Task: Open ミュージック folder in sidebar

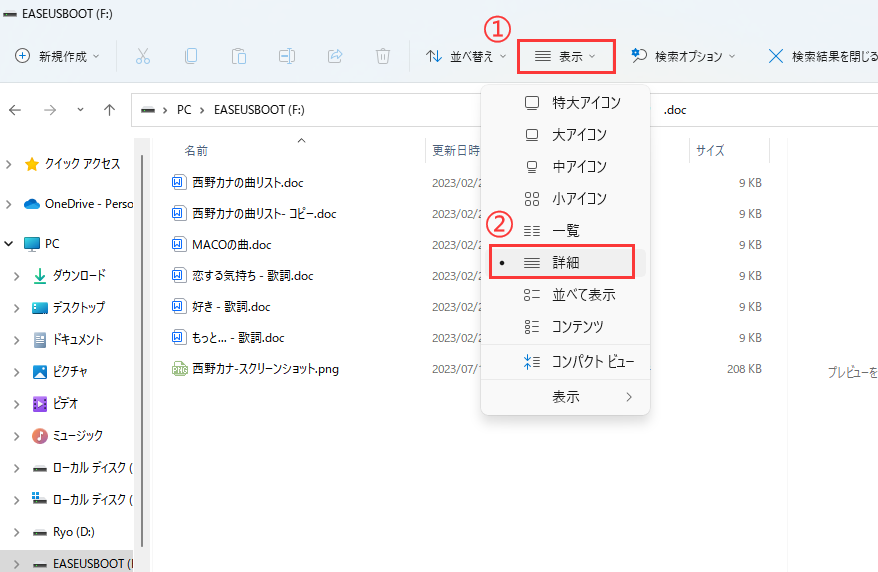Action: pyautogui.click(x=78, y=435)
